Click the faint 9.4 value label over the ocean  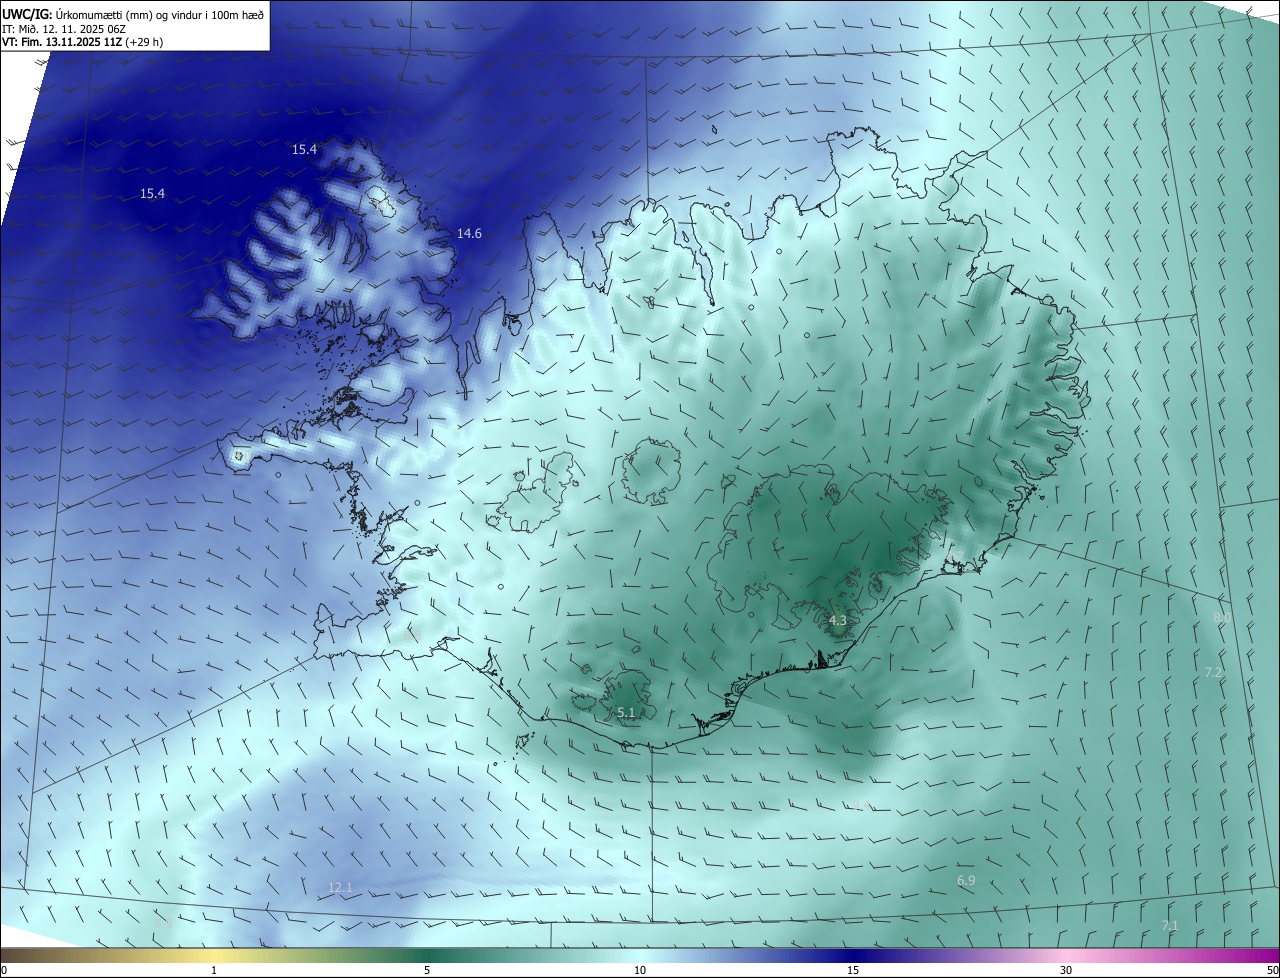pyautogui.click(x=860, y=805)
